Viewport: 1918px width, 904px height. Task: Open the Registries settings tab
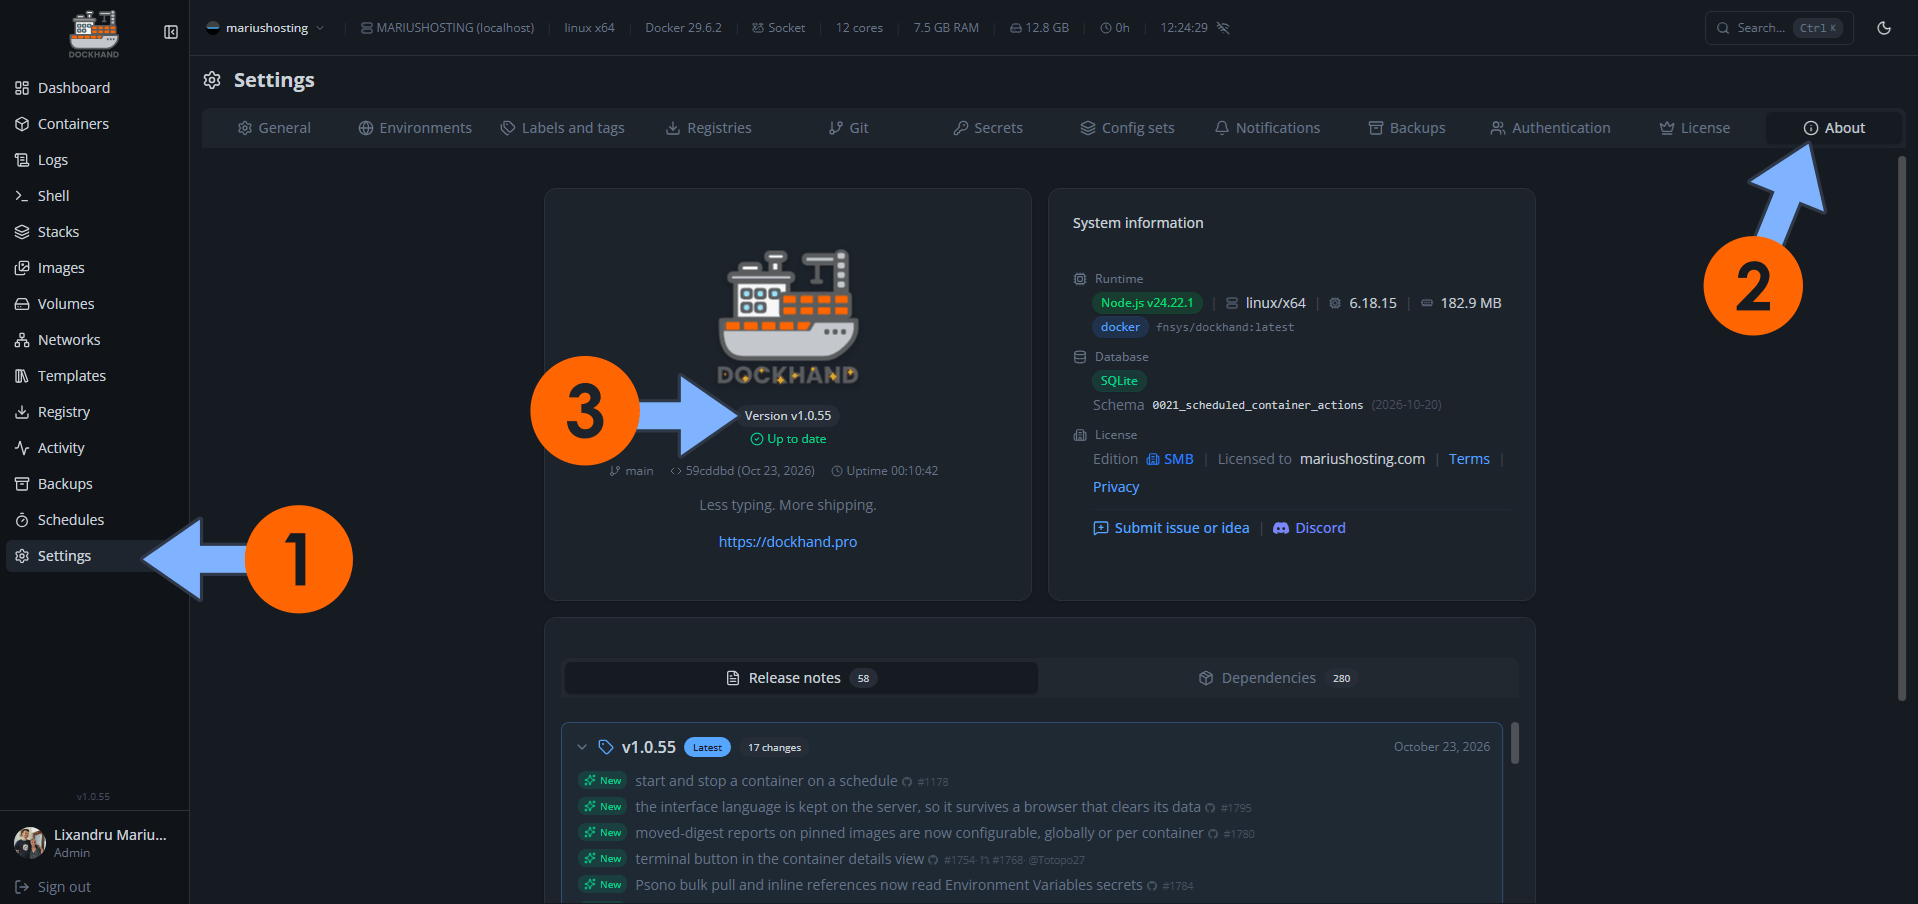coord(709,128)
